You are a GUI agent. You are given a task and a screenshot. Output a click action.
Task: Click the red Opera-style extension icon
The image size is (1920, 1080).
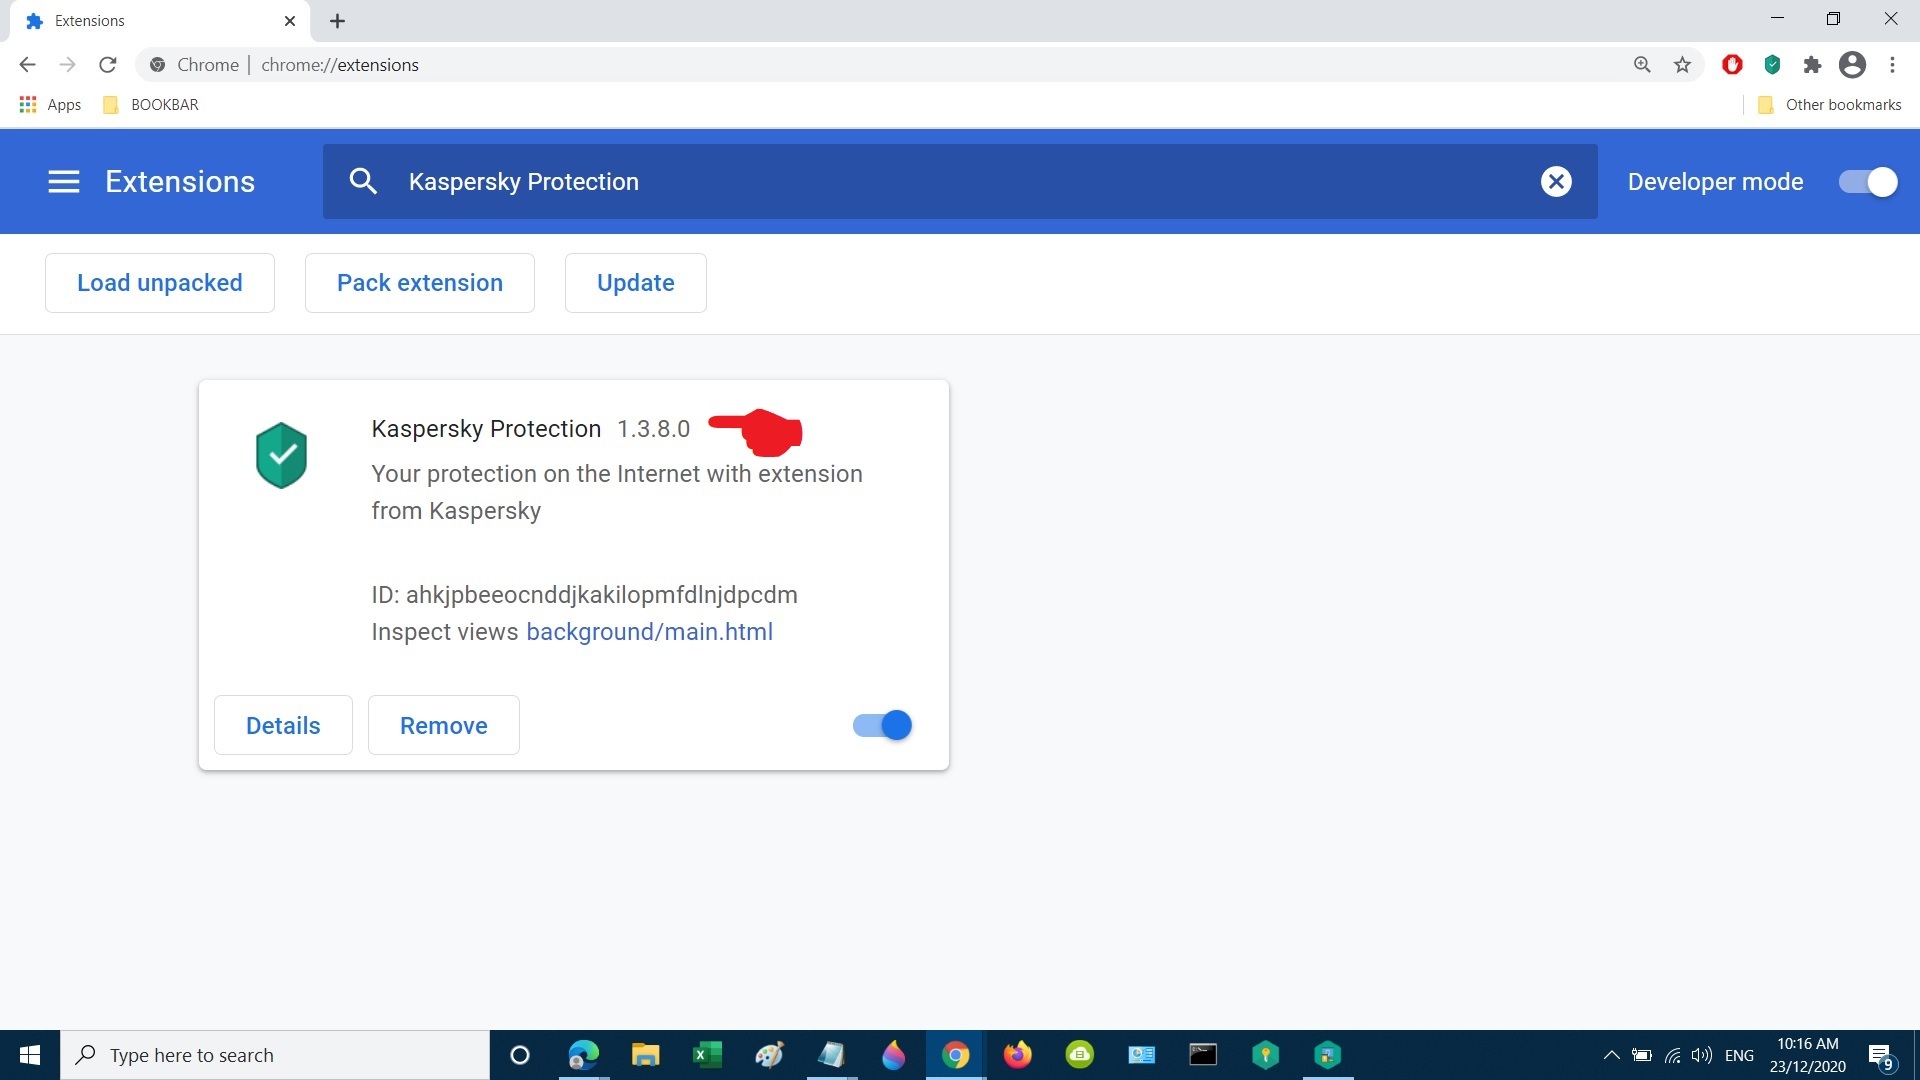(1732, 65)
